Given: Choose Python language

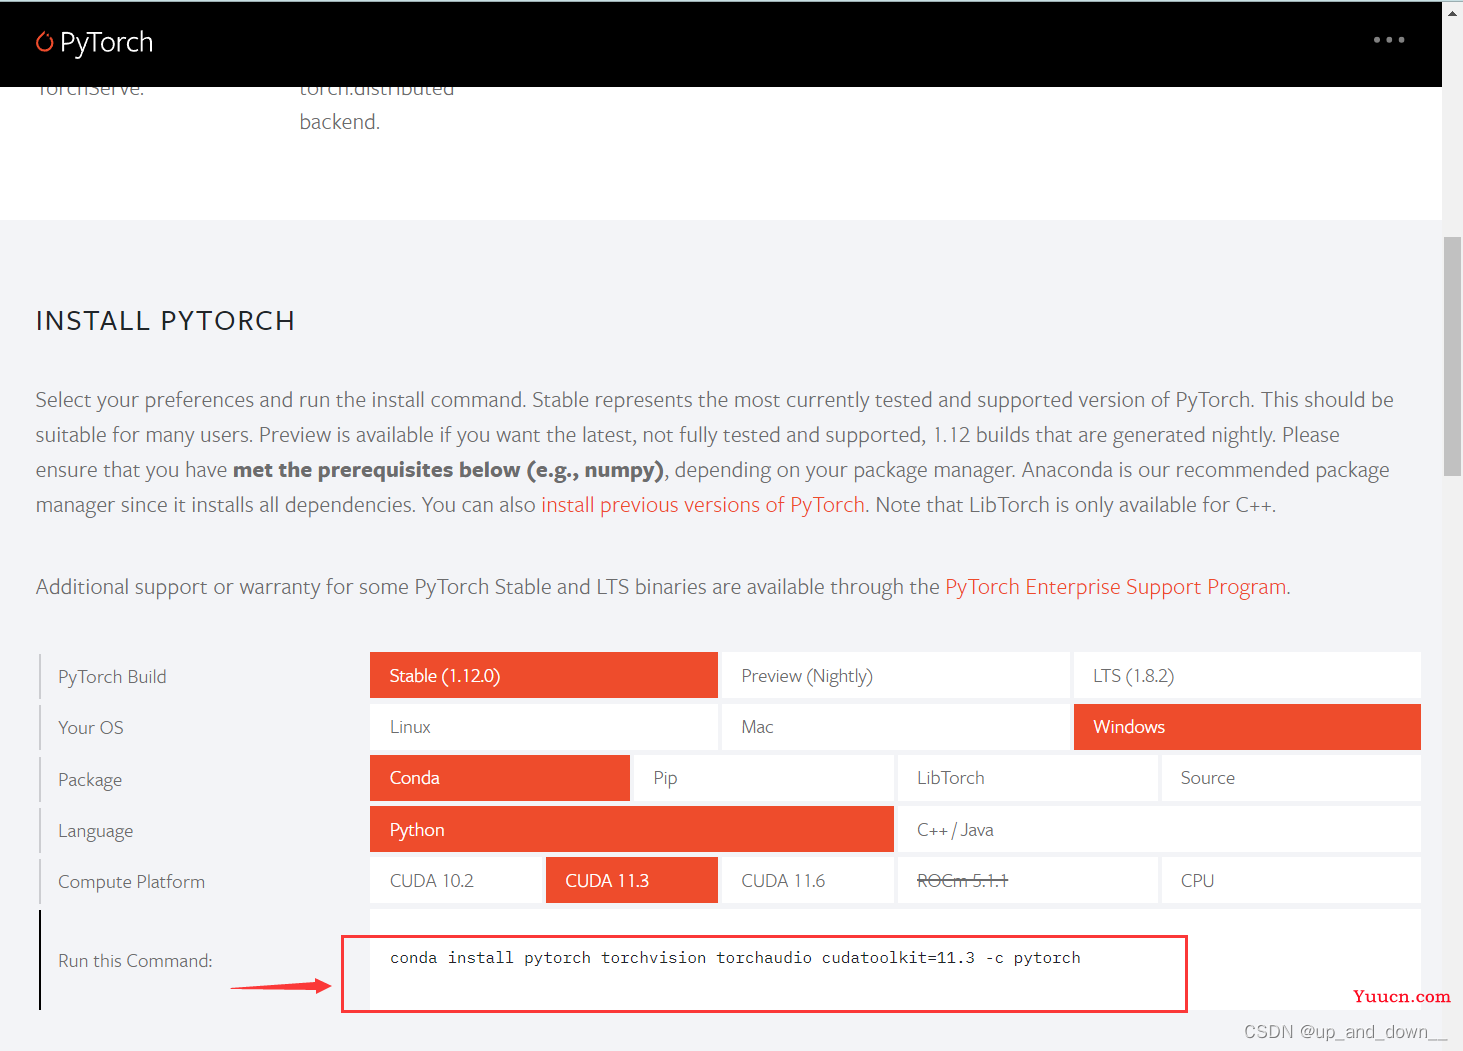Looking at the screenshot, I should (632, 829).
